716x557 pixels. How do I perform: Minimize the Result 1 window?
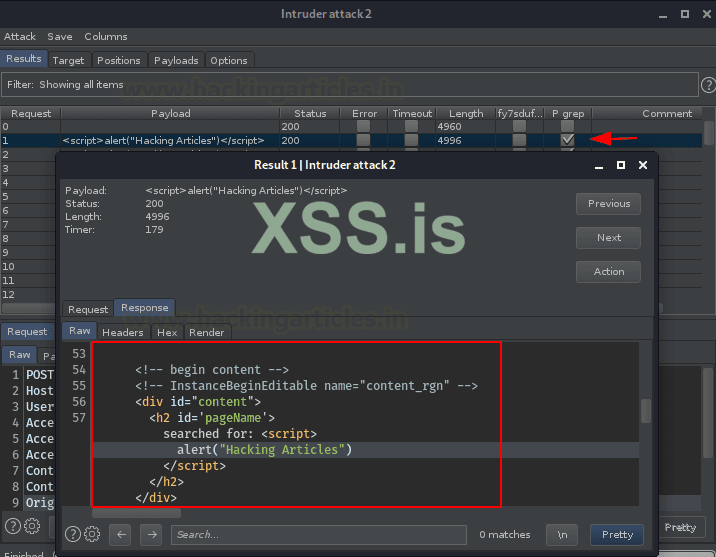click(x=599, y=166)
